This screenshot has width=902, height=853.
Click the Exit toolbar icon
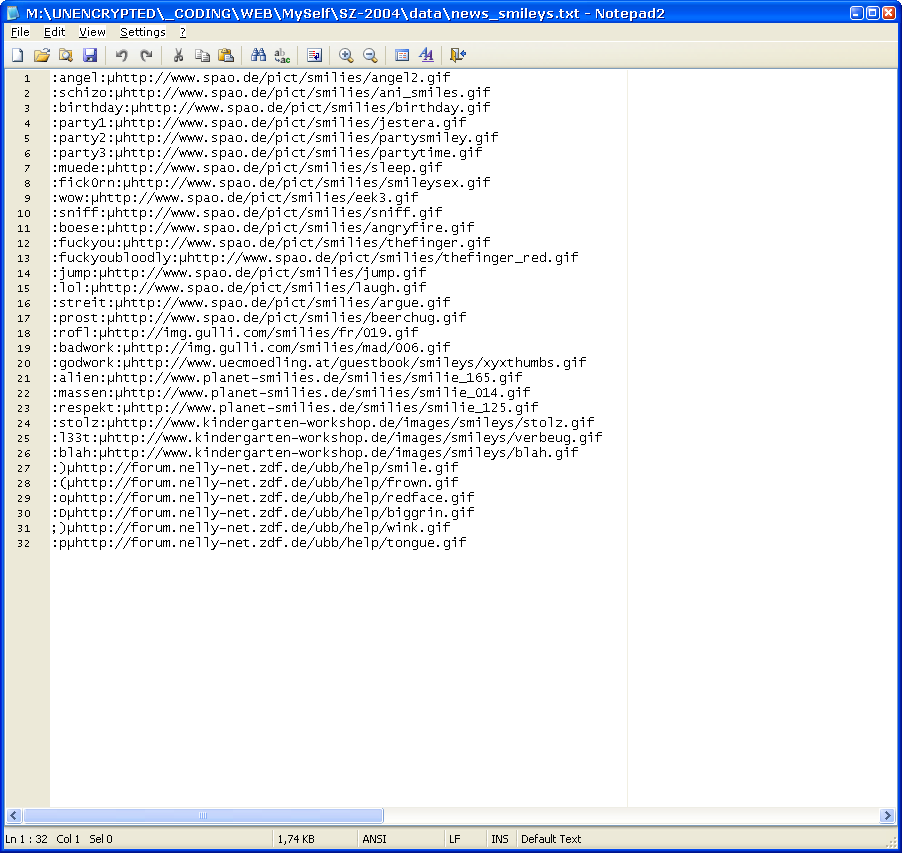point(458,55)
